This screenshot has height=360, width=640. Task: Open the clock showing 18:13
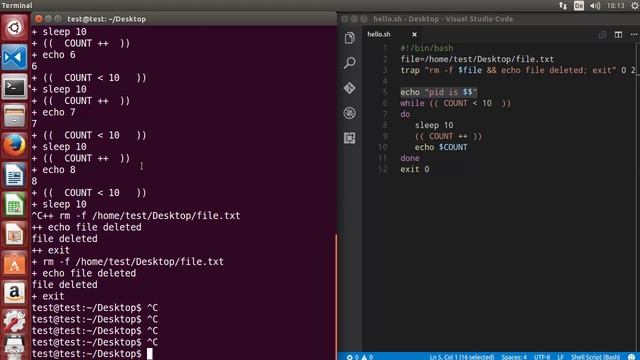616,5
